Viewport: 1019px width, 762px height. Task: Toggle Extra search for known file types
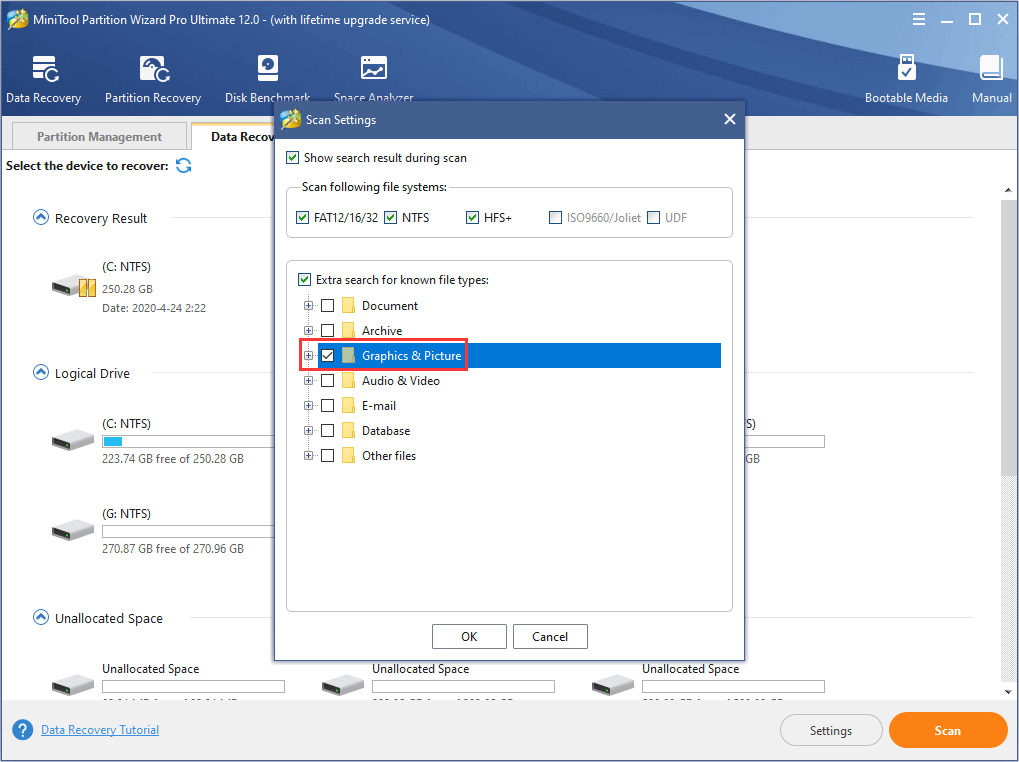(304, 280)
